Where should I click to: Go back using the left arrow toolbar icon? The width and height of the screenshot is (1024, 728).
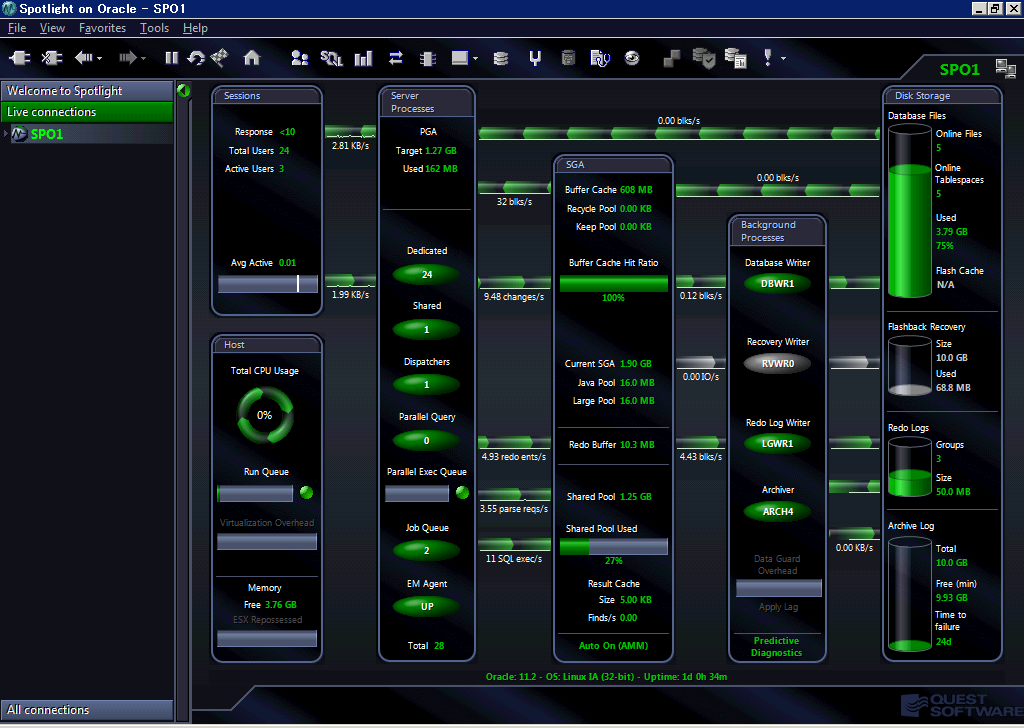tap(84, 58)
